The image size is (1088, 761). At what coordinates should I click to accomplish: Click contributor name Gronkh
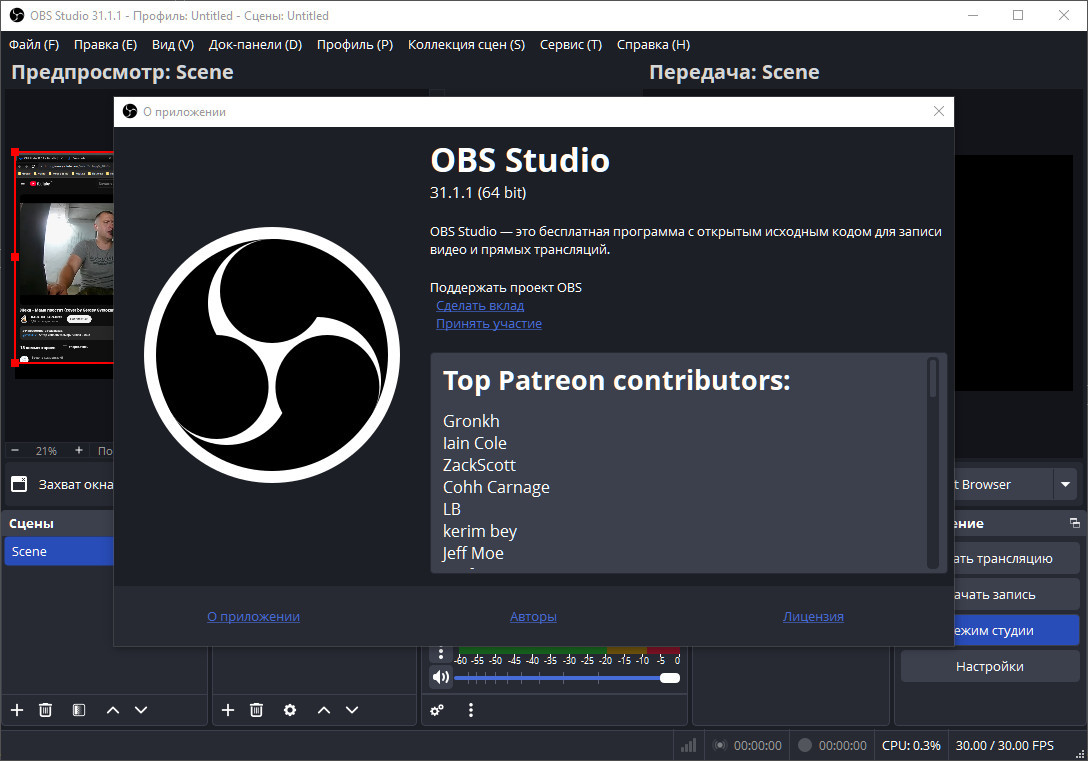click(471, 421)
